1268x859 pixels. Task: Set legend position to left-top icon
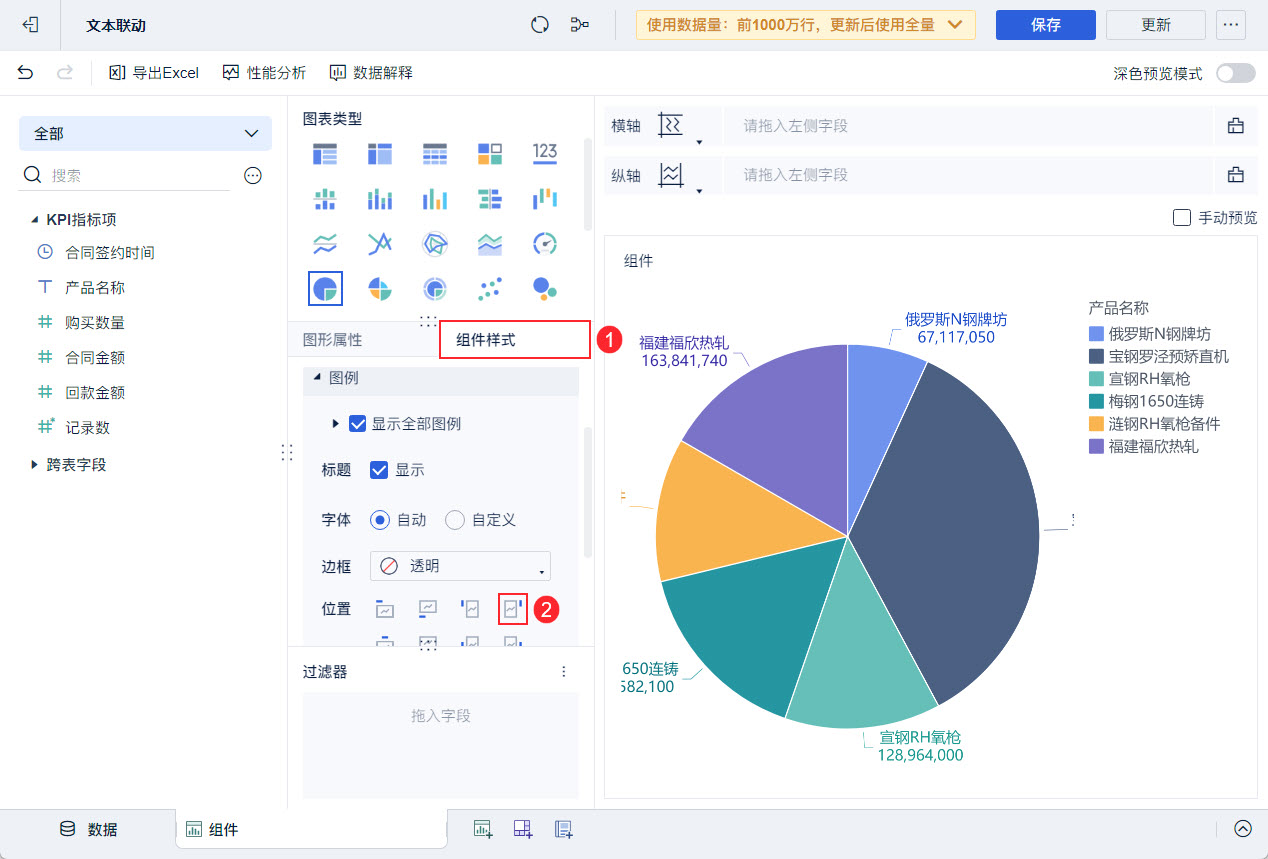(x=470, y=608)
